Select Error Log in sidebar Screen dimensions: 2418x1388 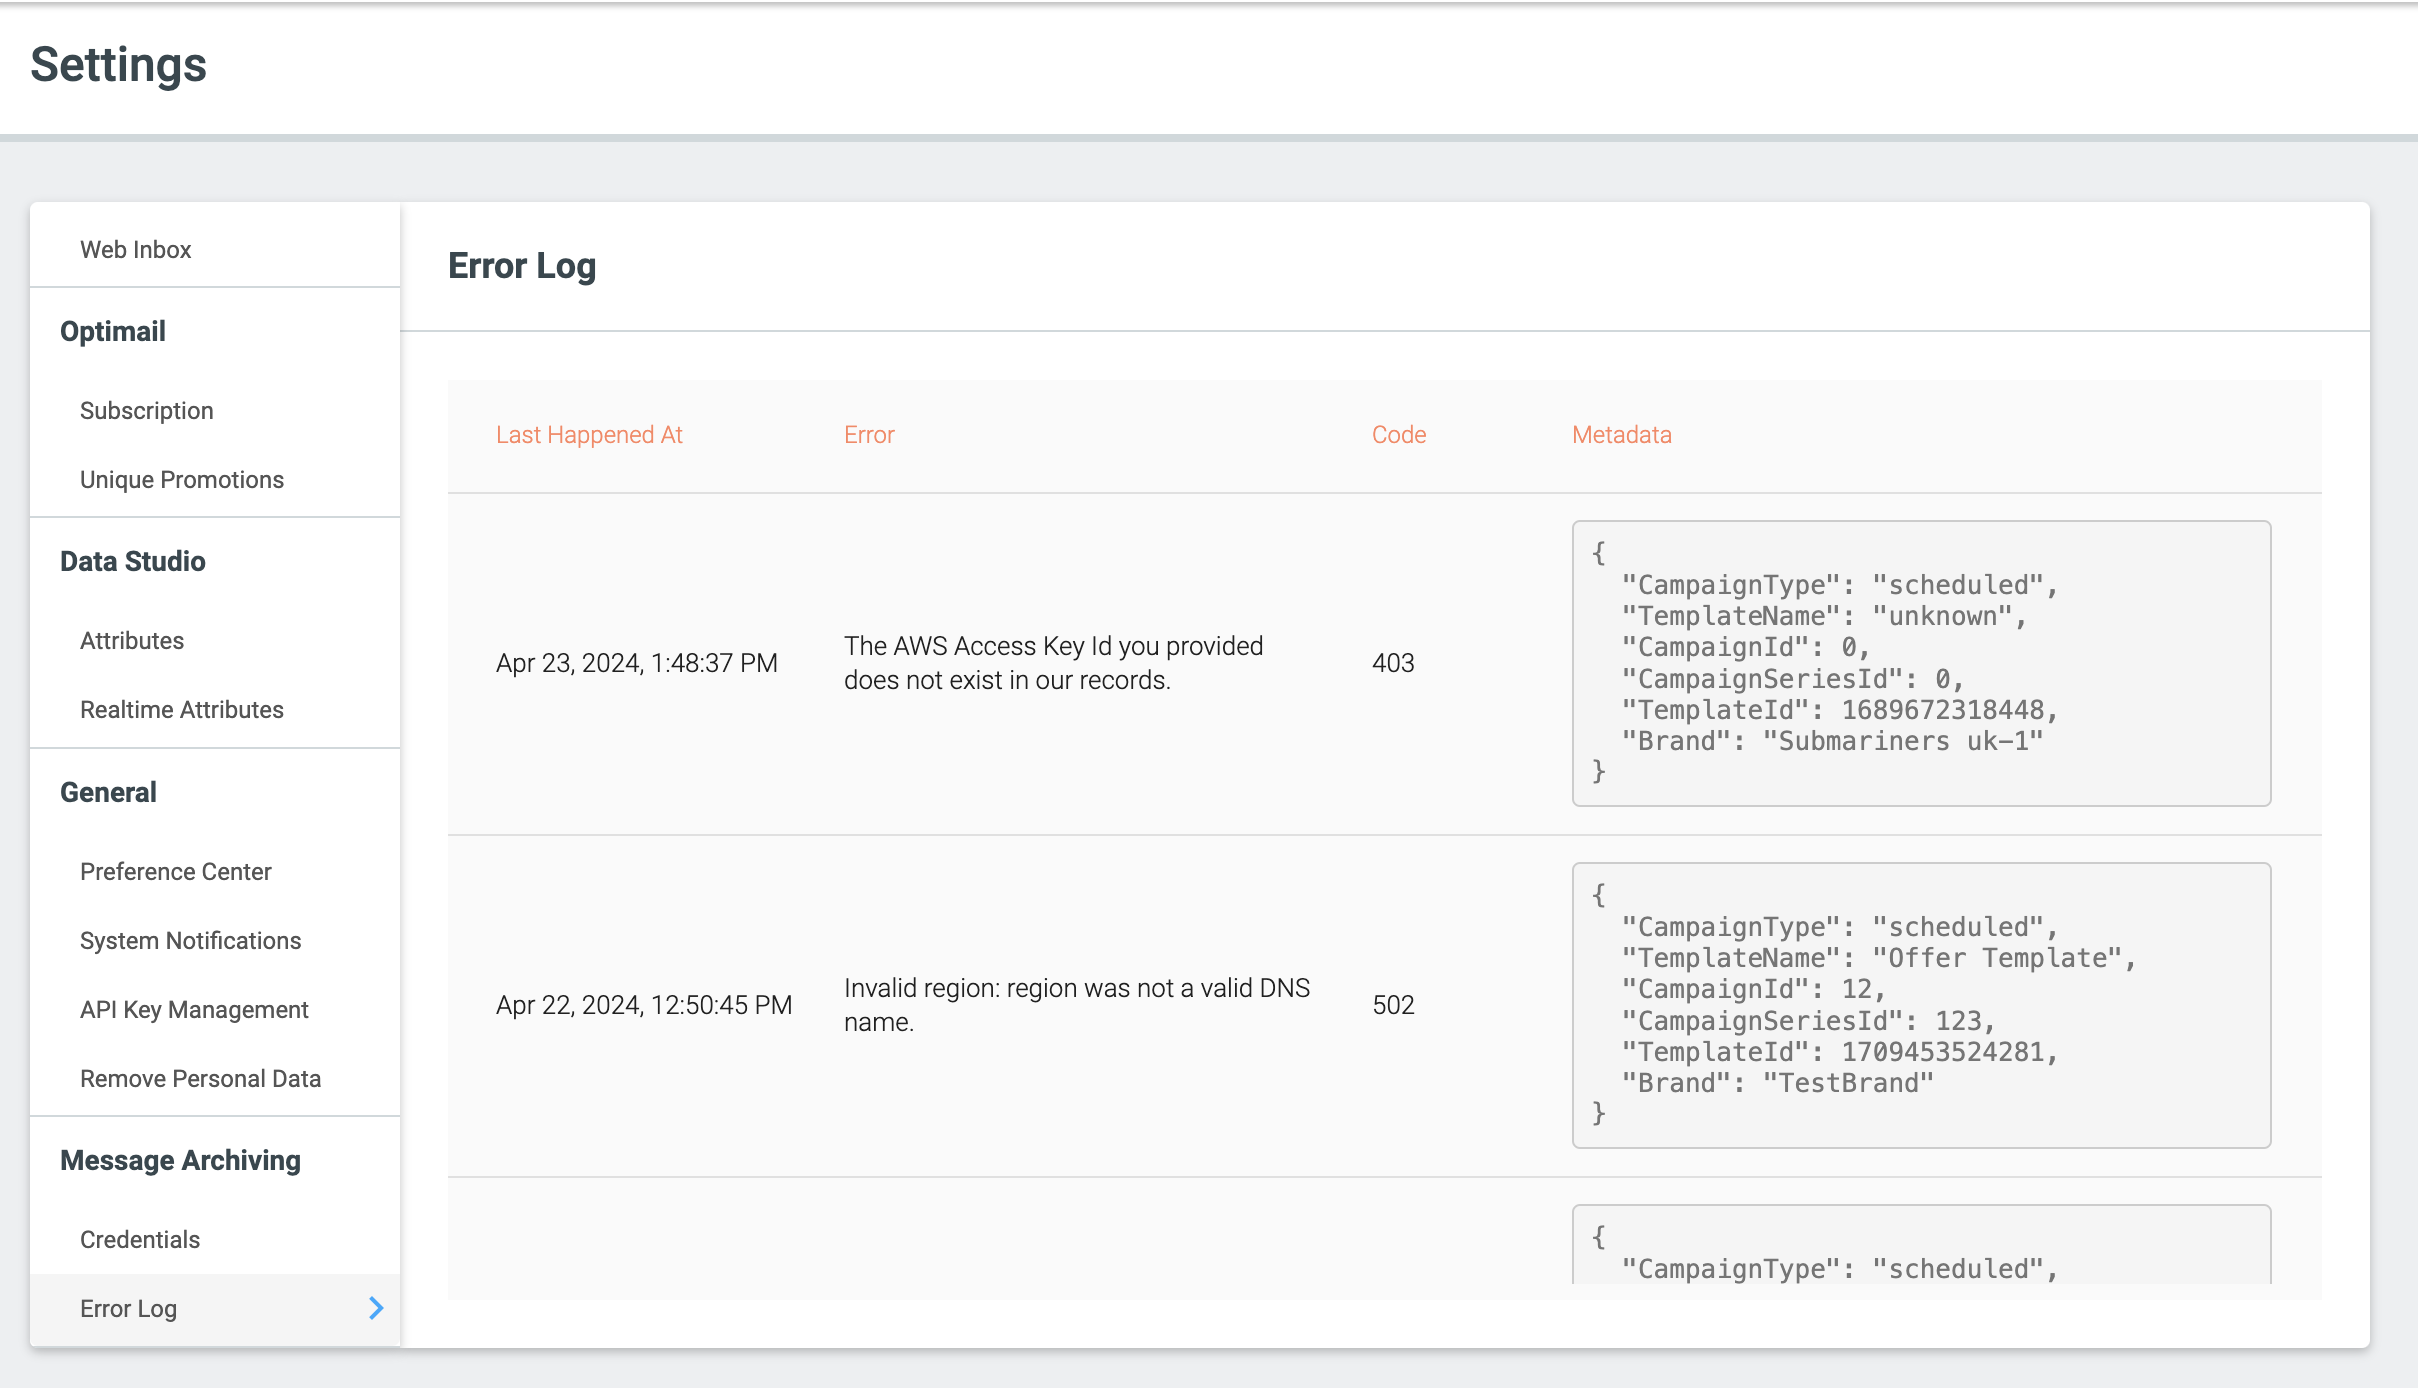click(x=215, y=1308)
